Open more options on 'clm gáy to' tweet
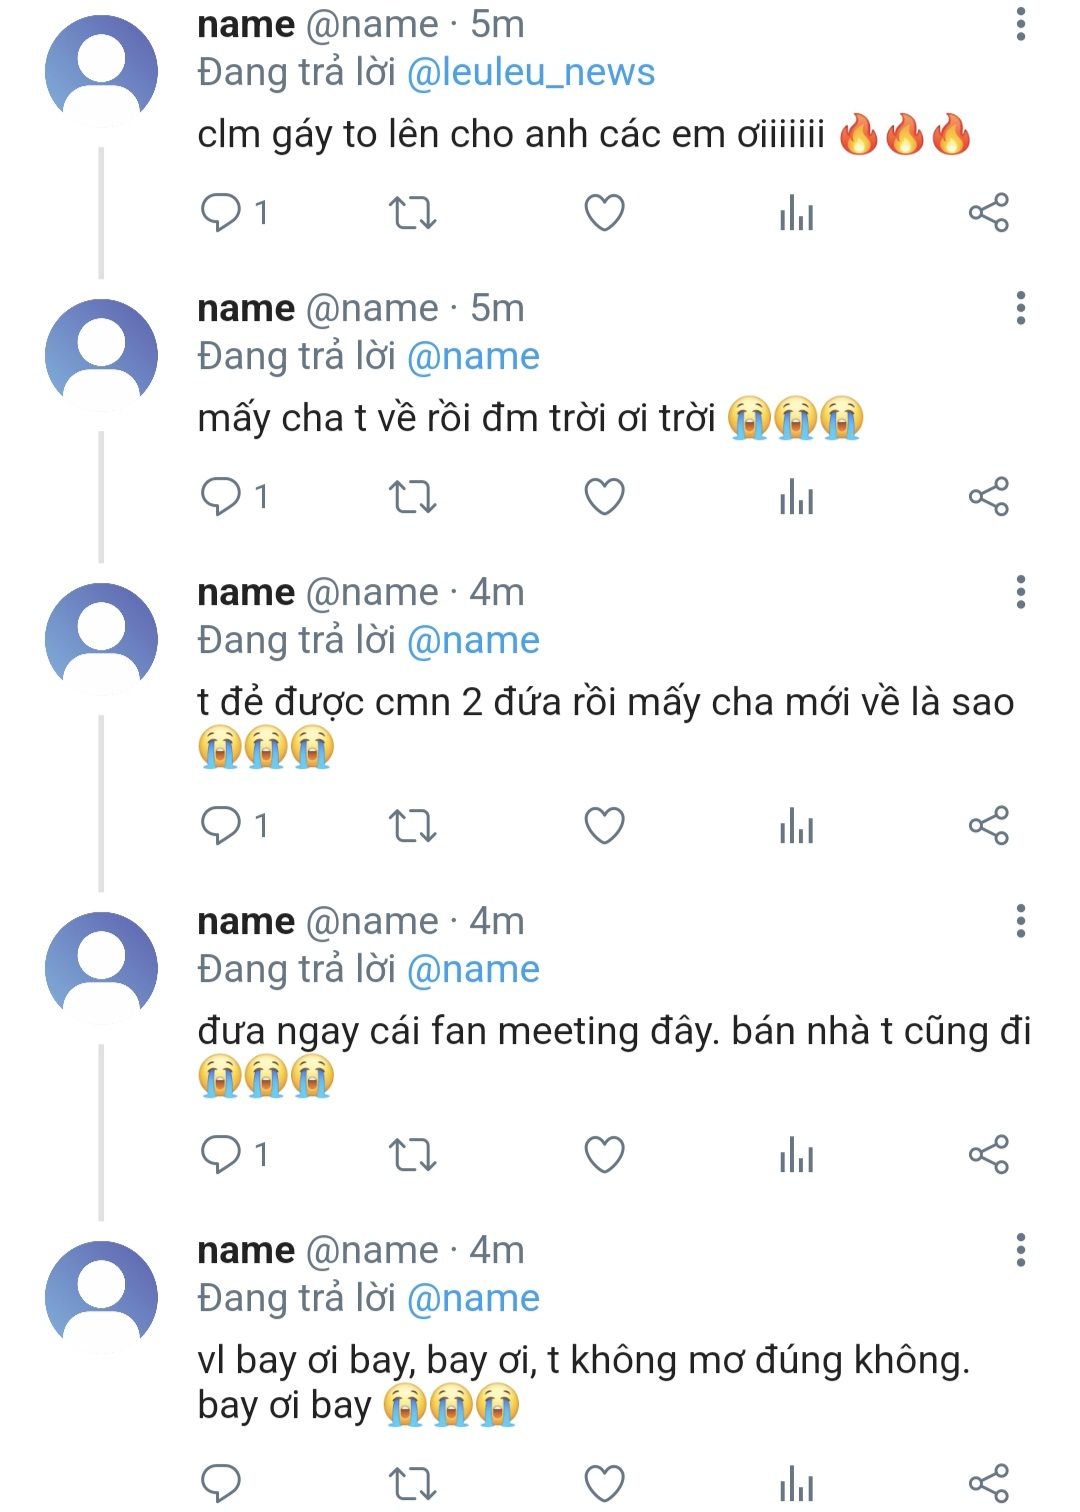Viewport: 1080px width, 1512px height. 1020,24
